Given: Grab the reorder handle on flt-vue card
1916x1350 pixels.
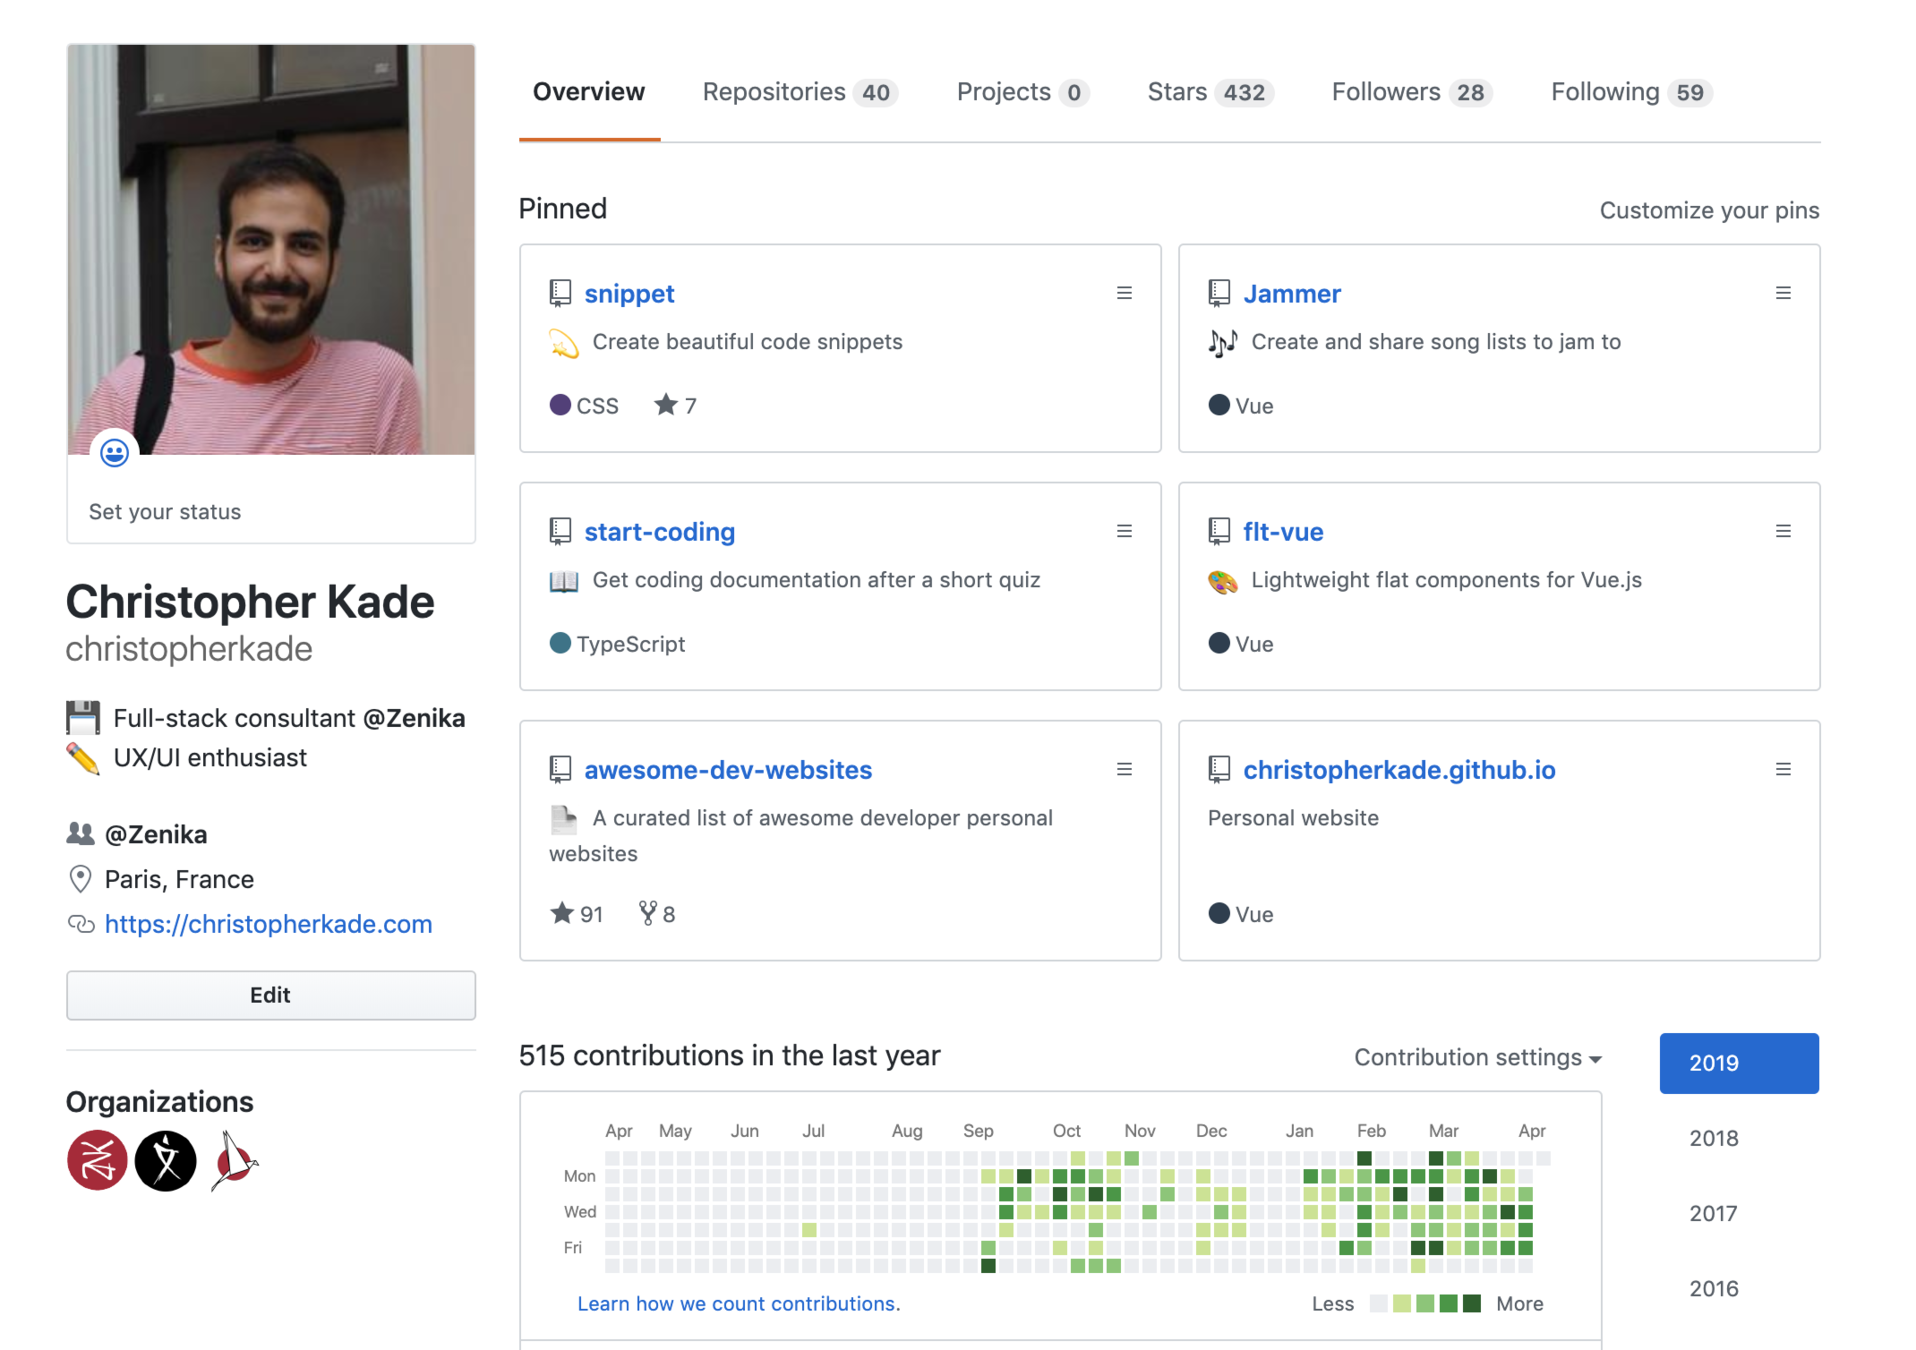Looking at the screenshot, I should coord(1783,531).
